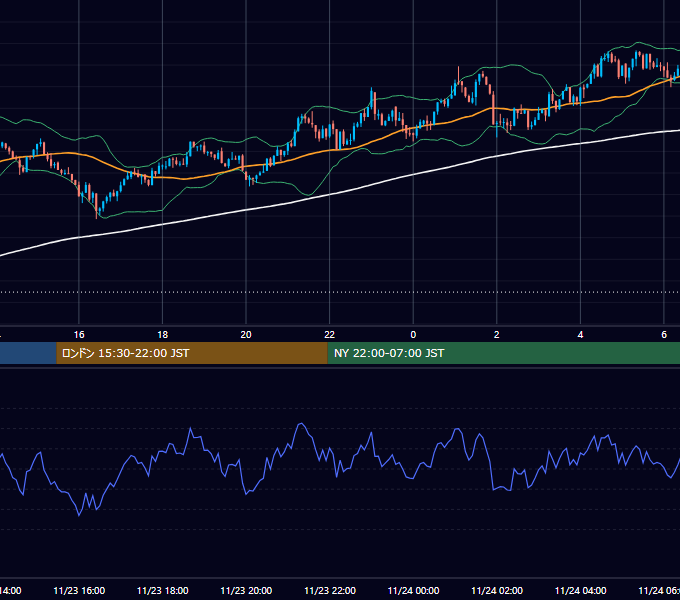The width and height of the screenshot is (680, 600).
Task: Click the 11/24 00:00 timestamp below the oscillator
Action: [413, 591]
